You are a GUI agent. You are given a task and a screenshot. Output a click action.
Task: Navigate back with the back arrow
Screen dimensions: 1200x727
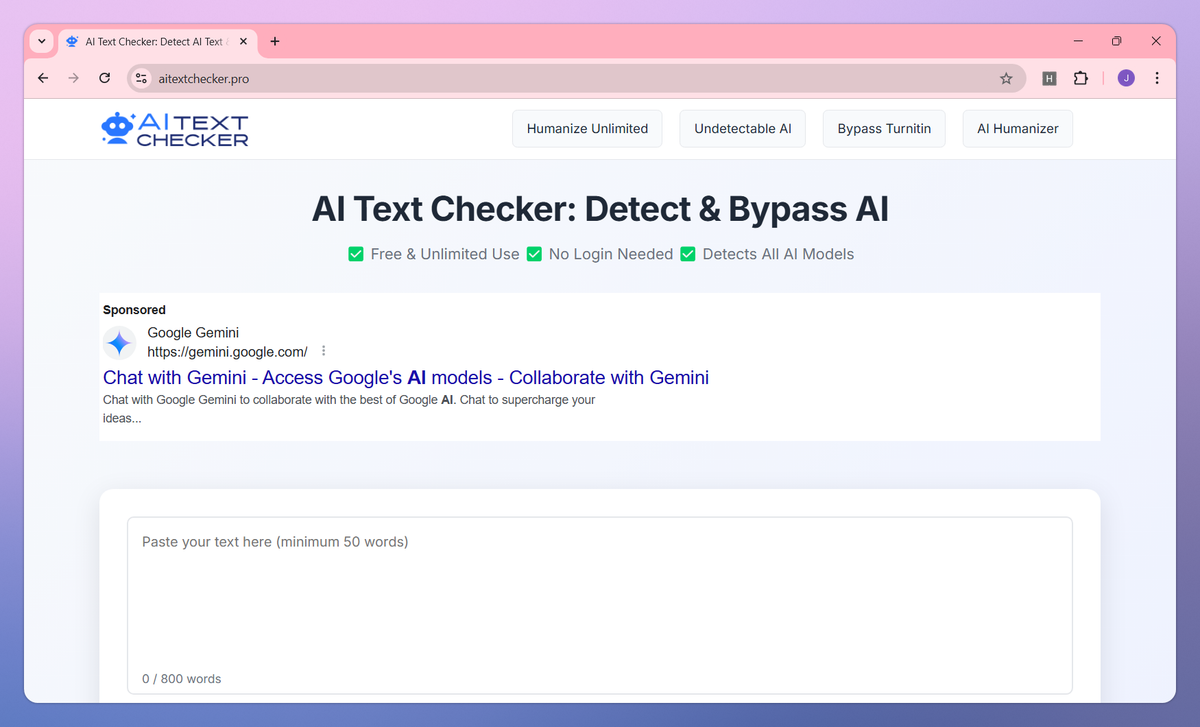[42, 78]
